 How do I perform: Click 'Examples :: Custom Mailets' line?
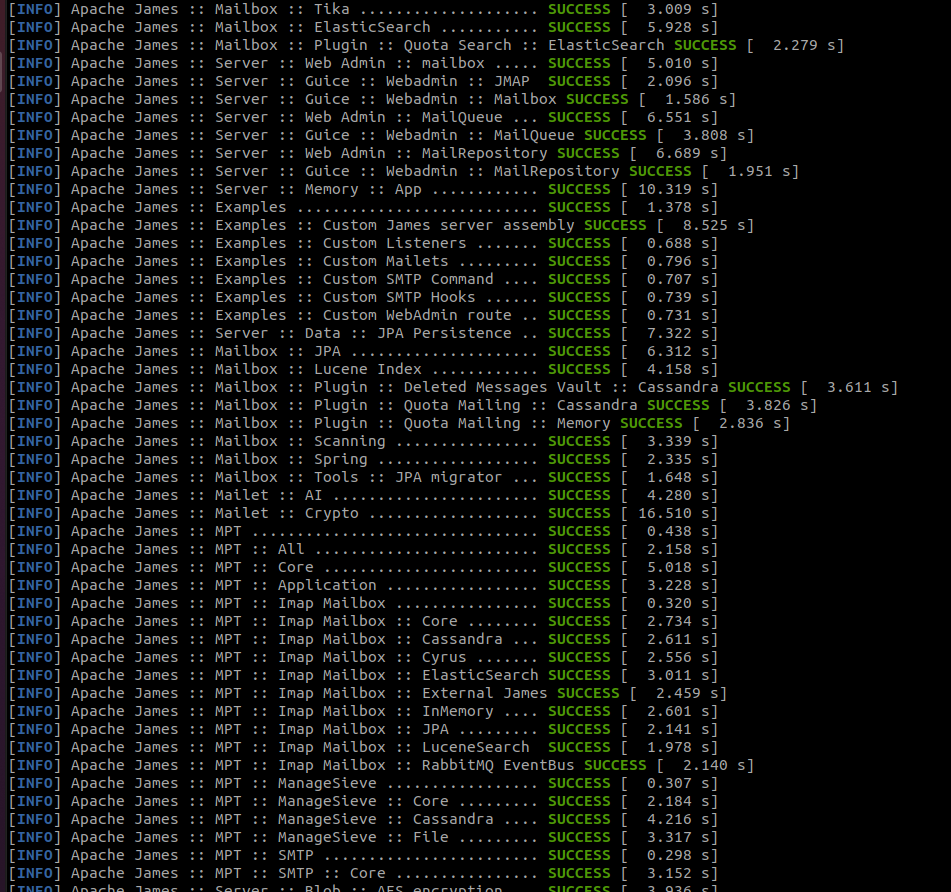tap(363, 261)
